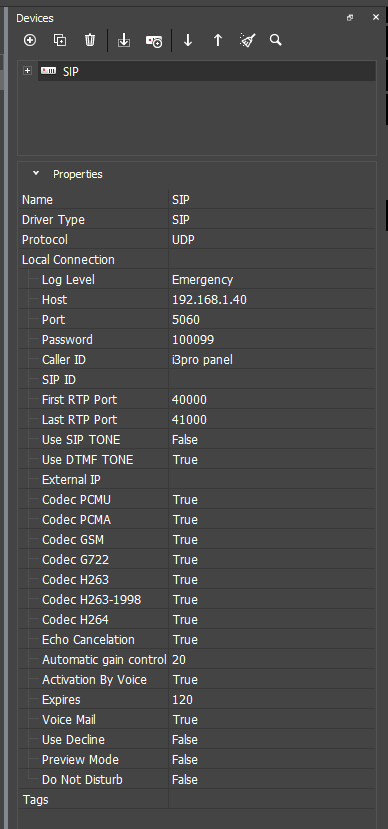
Task: Click the broom clean-up icon
Action: point(247,40)
